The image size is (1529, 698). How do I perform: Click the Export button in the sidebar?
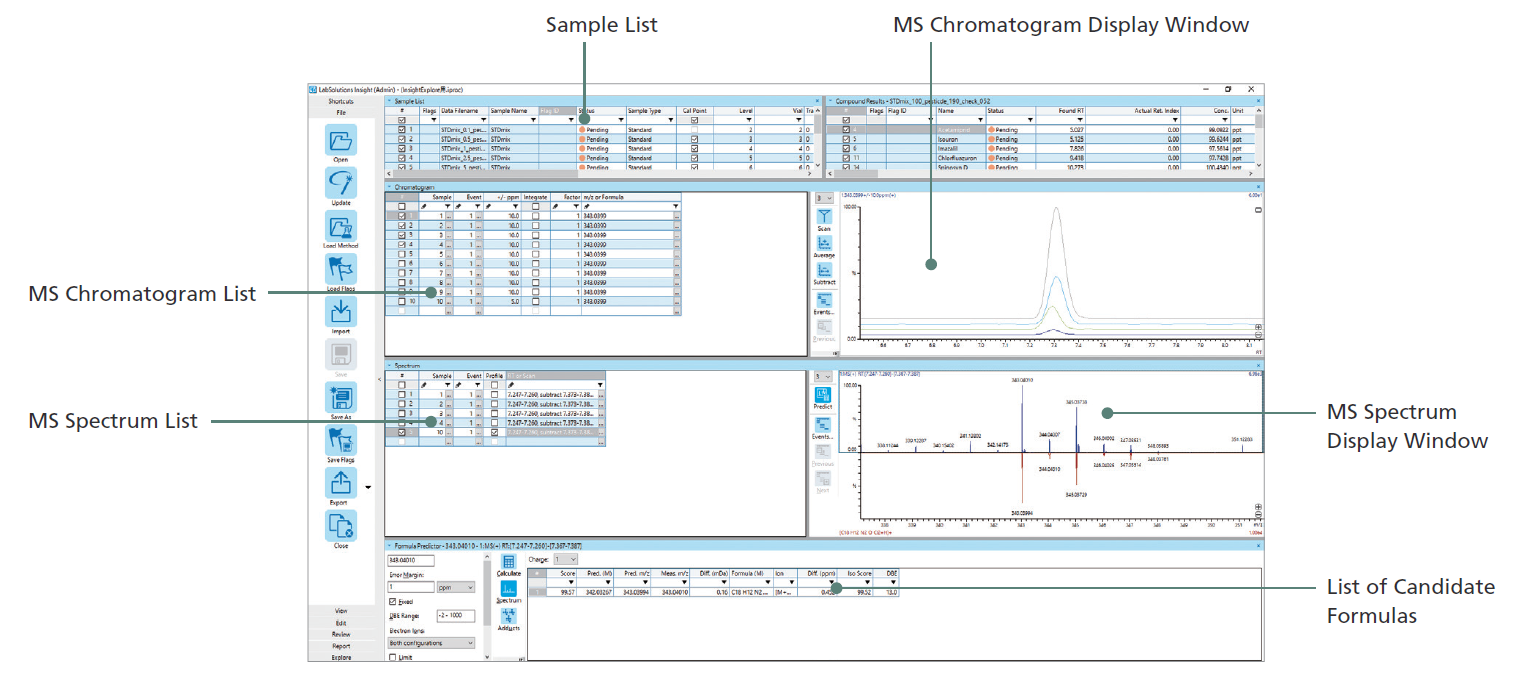[x=341, y=484]
